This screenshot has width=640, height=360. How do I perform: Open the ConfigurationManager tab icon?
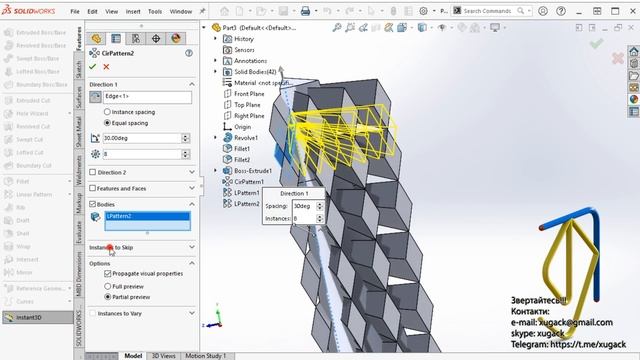136,39
